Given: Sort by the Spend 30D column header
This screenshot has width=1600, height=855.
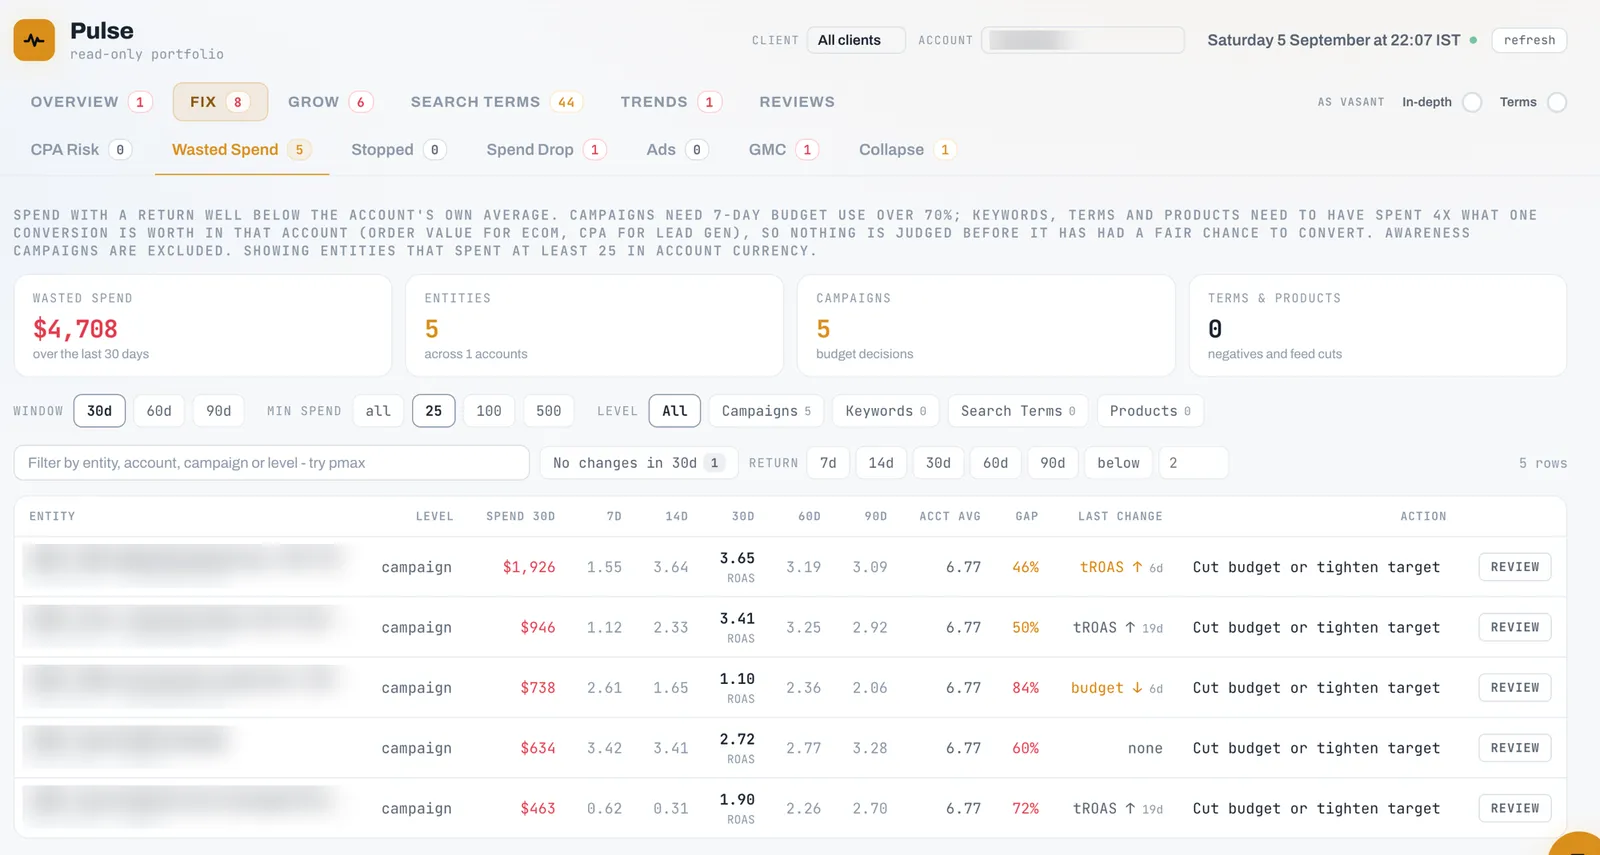Looking at the screenshot, I should point(520,516).
